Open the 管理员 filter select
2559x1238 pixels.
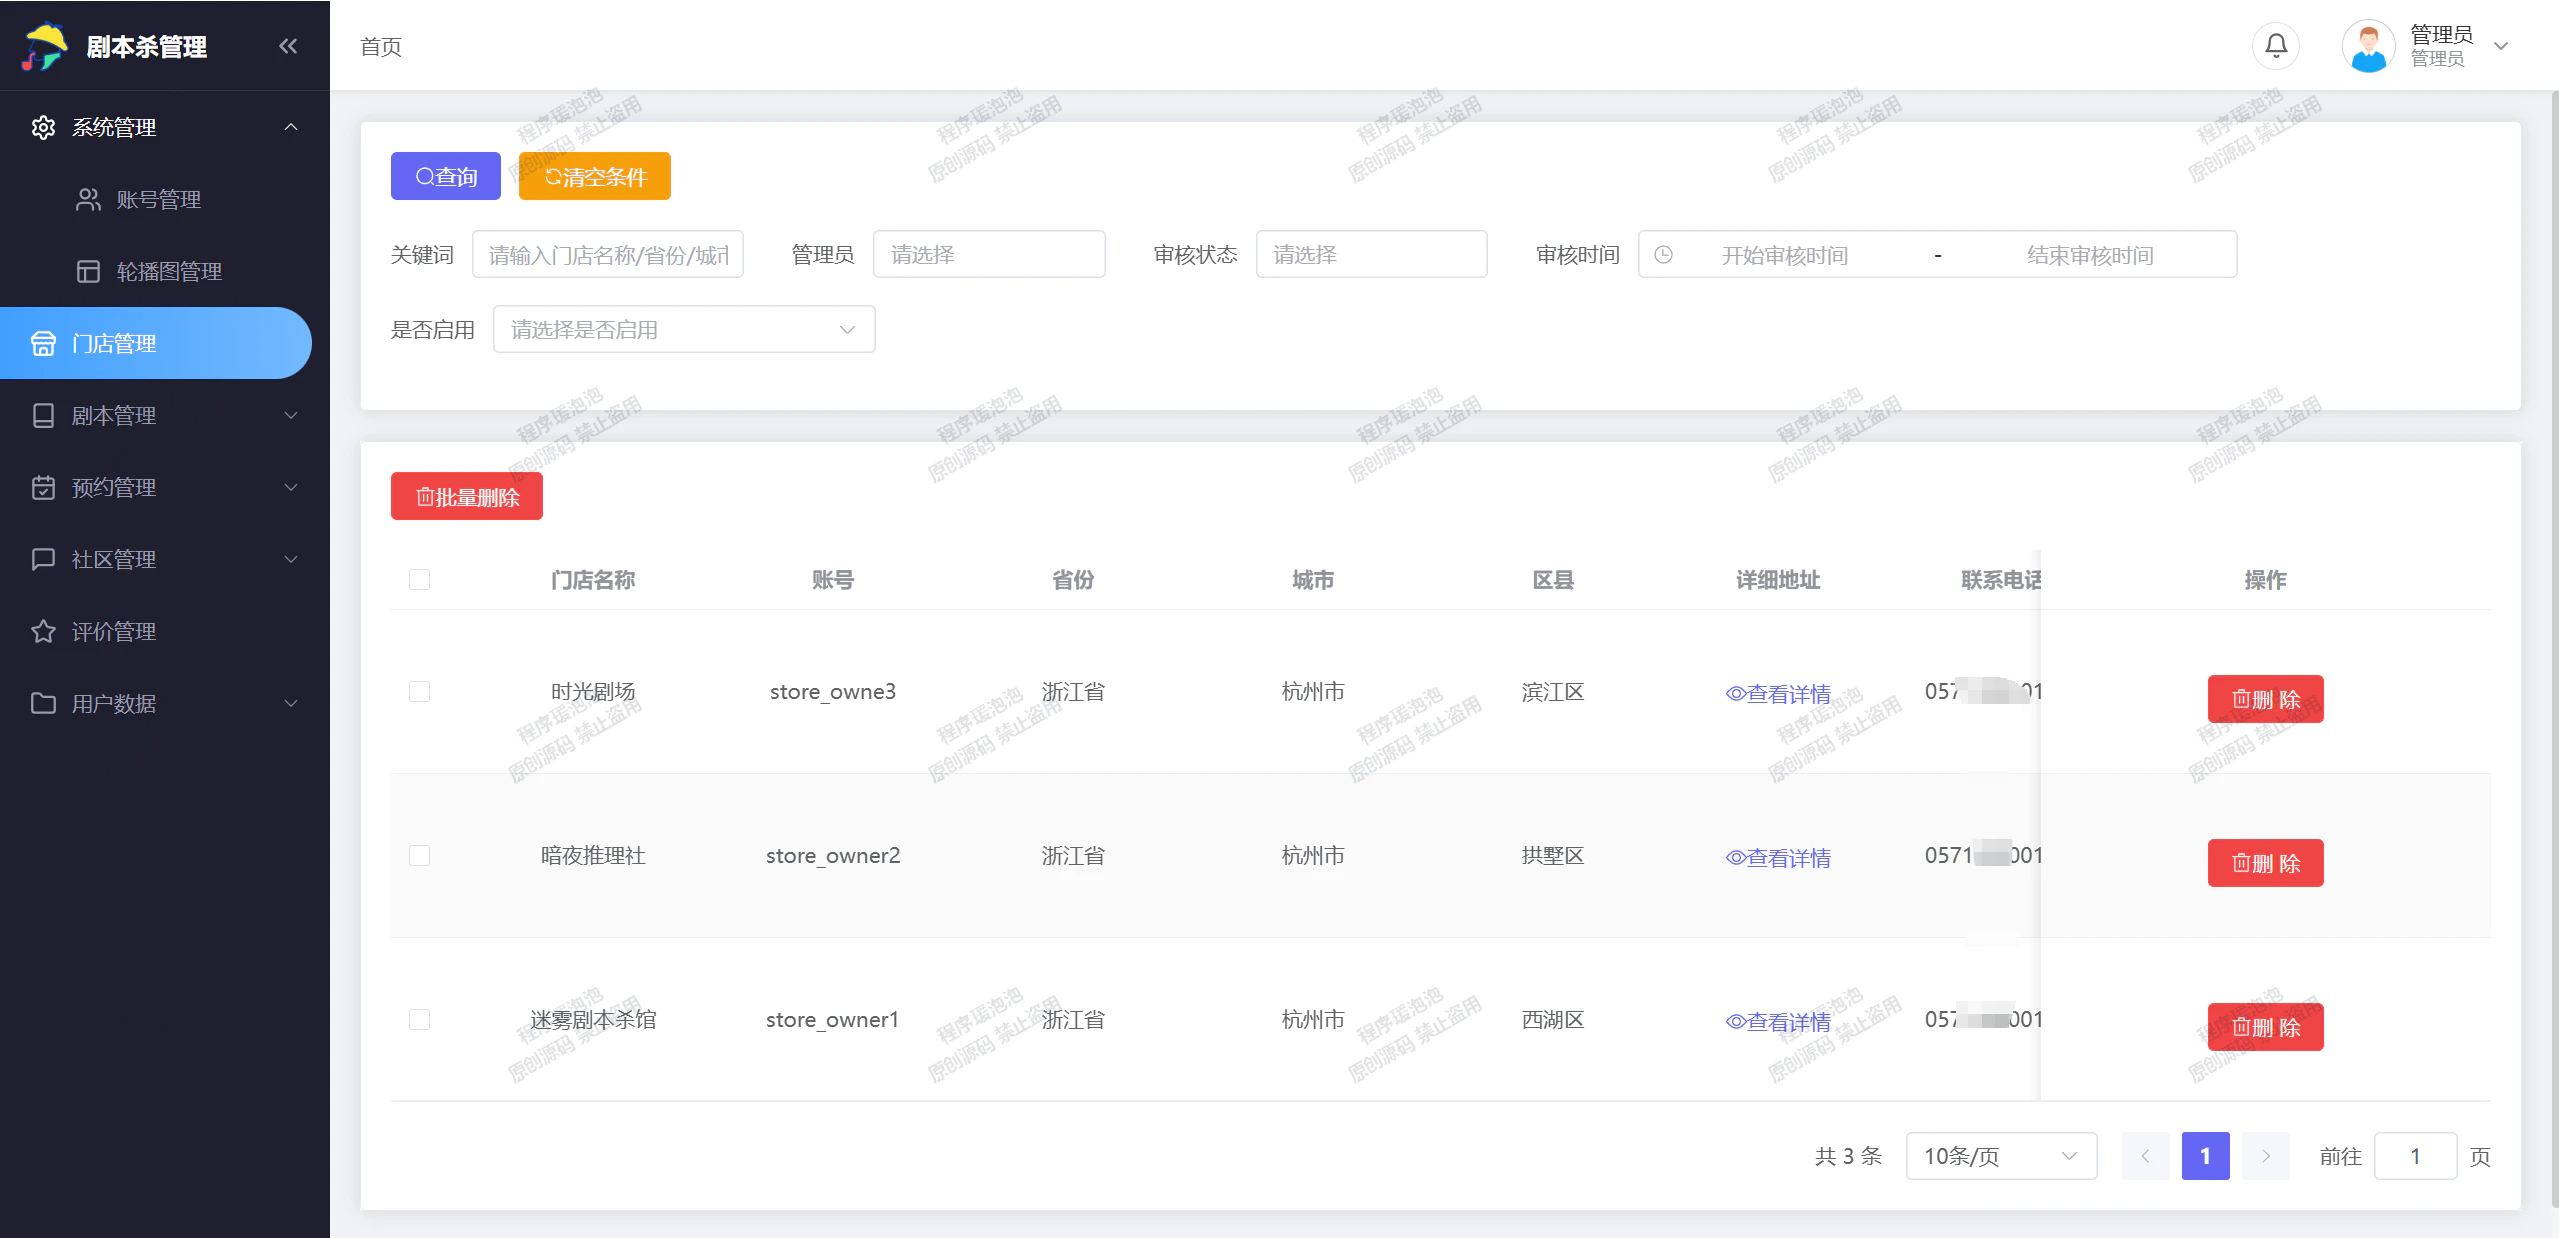(x=989, y=254)
